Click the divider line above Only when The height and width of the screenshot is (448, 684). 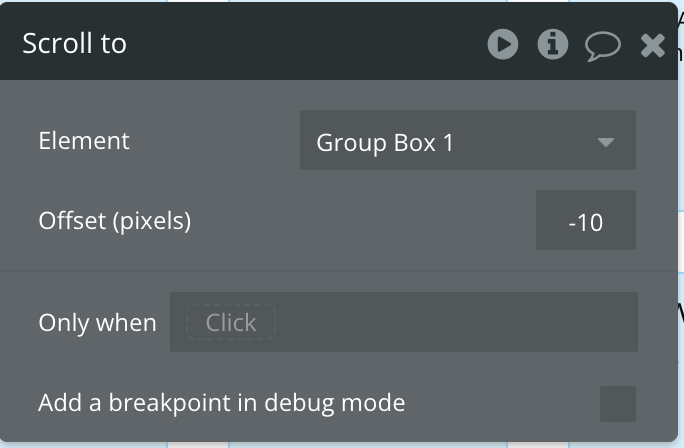tap(340, 270)
